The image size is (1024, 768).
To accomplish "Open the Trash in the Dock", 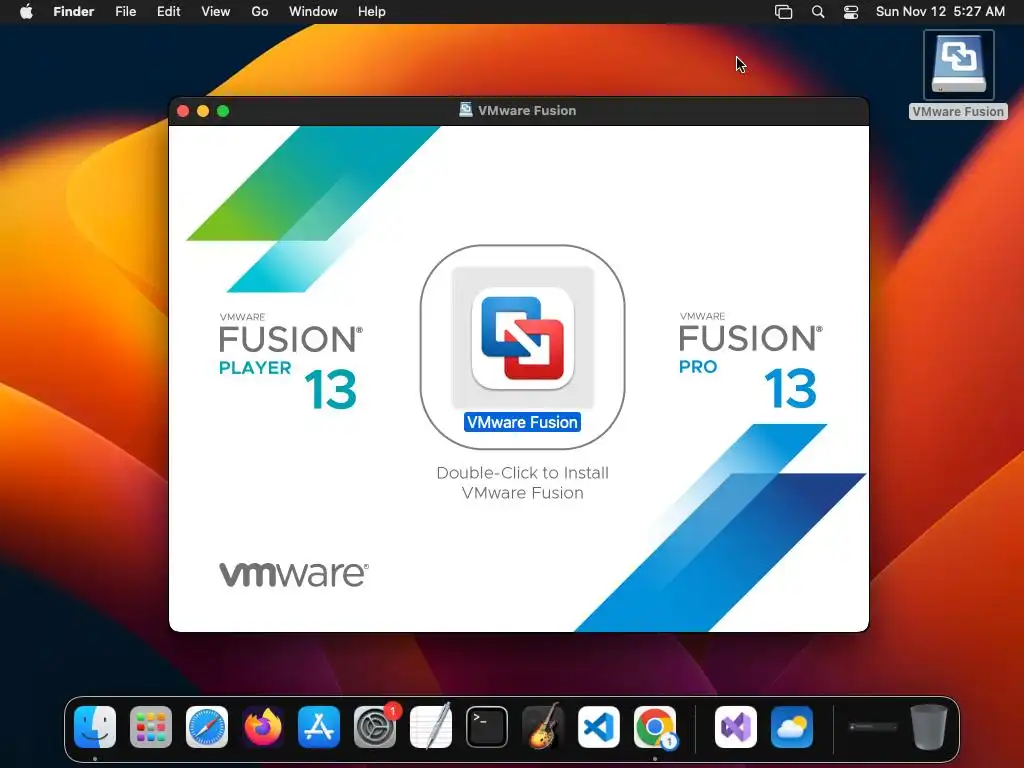I will pos(929,727).
